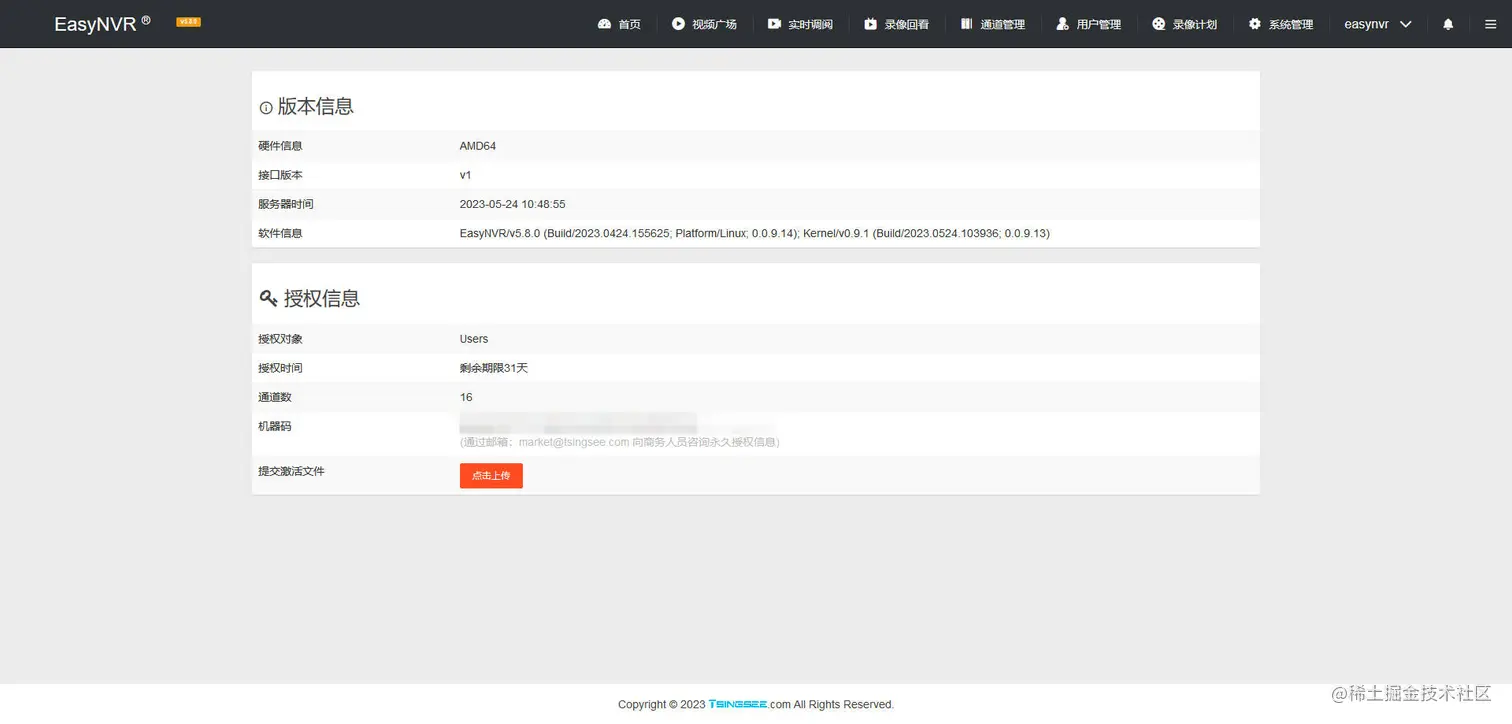
Task: Click the 录像回看 playback icon
Action: 870,24
